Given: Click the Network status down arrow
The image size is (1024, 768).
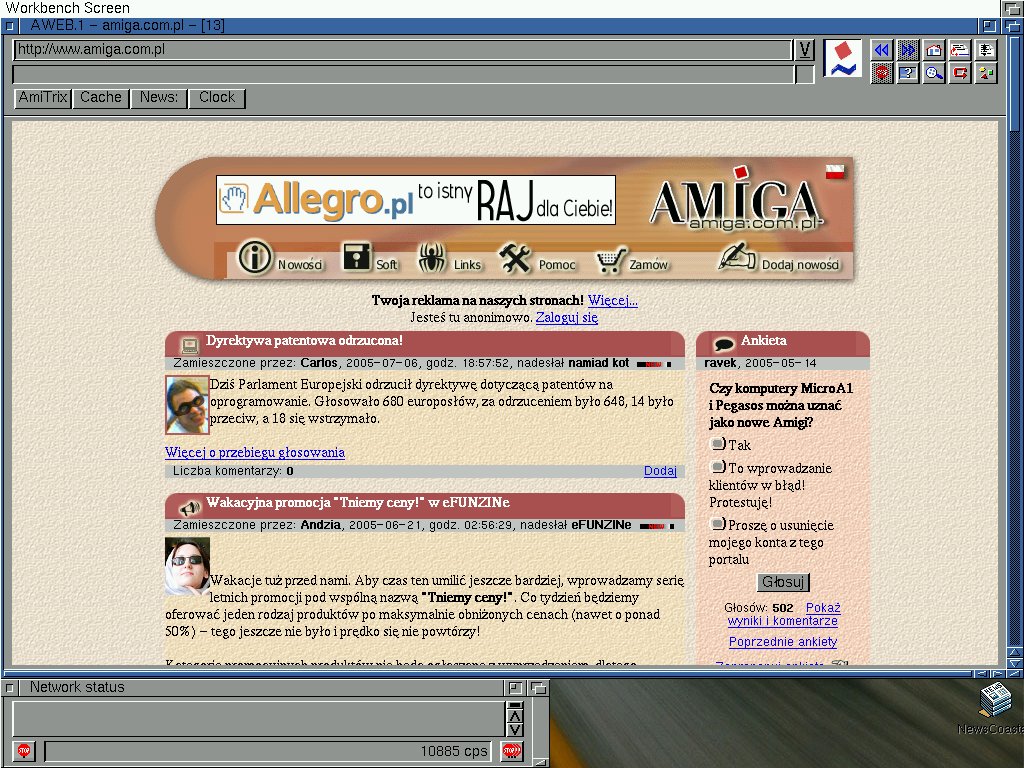Looking at the screenshot, I should (515, 730).
